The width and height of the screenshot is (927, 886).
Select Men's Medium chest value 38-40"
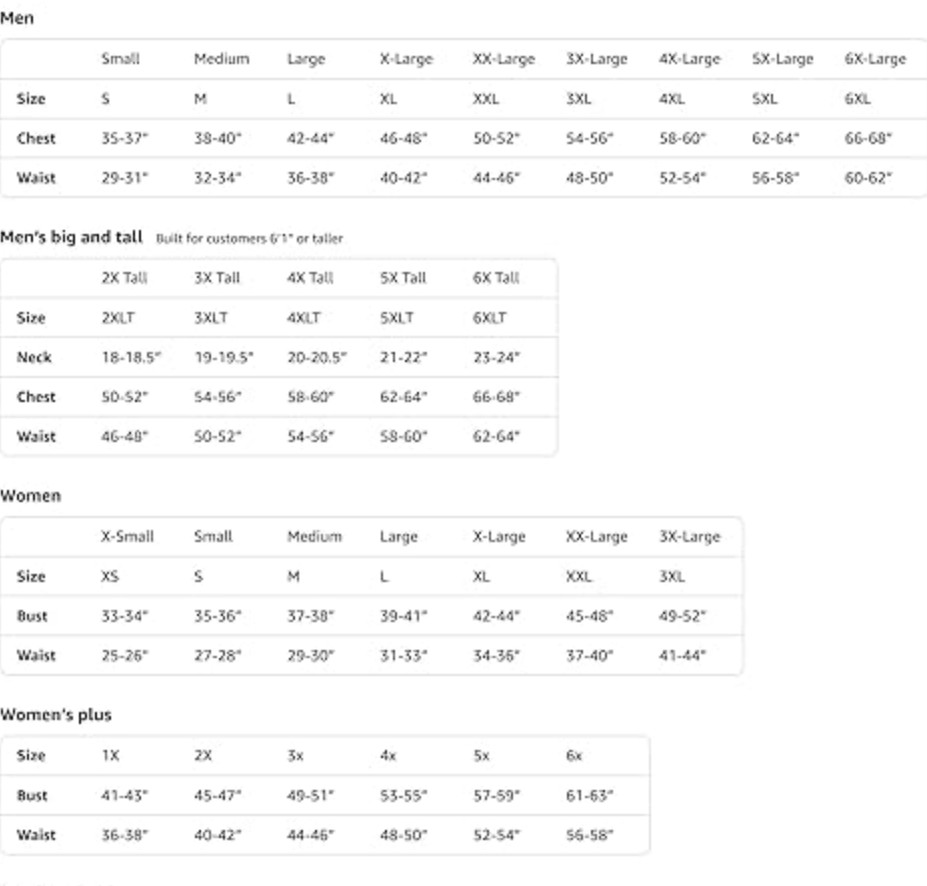(218, 138)
